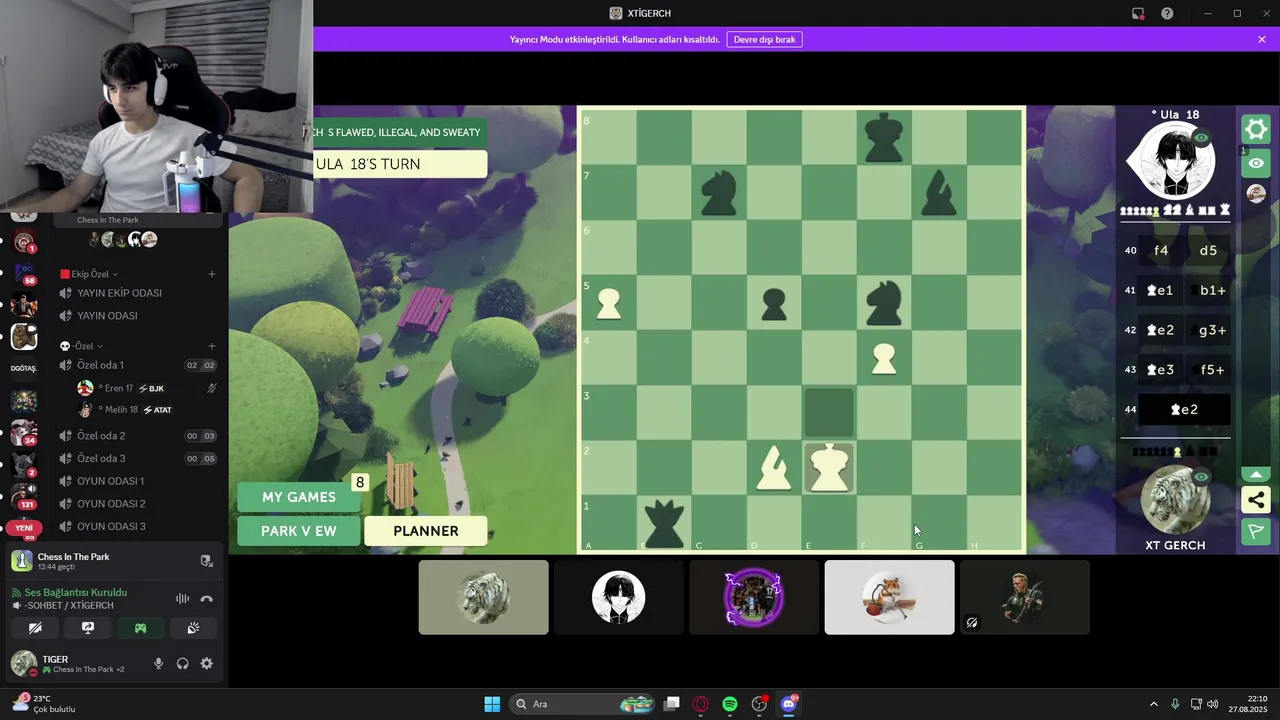Add a channel to -Özel category
Screen dimensions: 1280x720
click(x=211, y=346)
